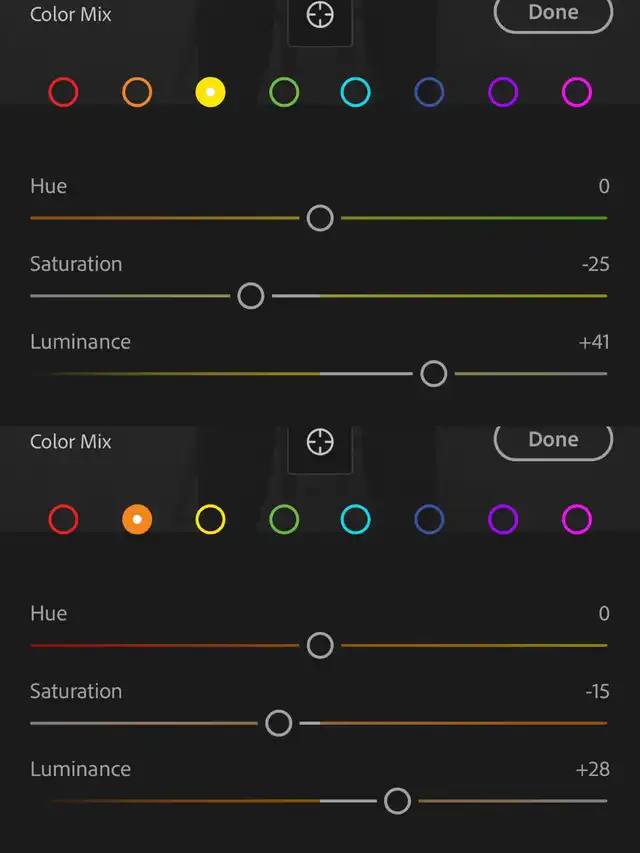Select the magenta color circle in top panel
640x853 pixels.
pos(577,92)
